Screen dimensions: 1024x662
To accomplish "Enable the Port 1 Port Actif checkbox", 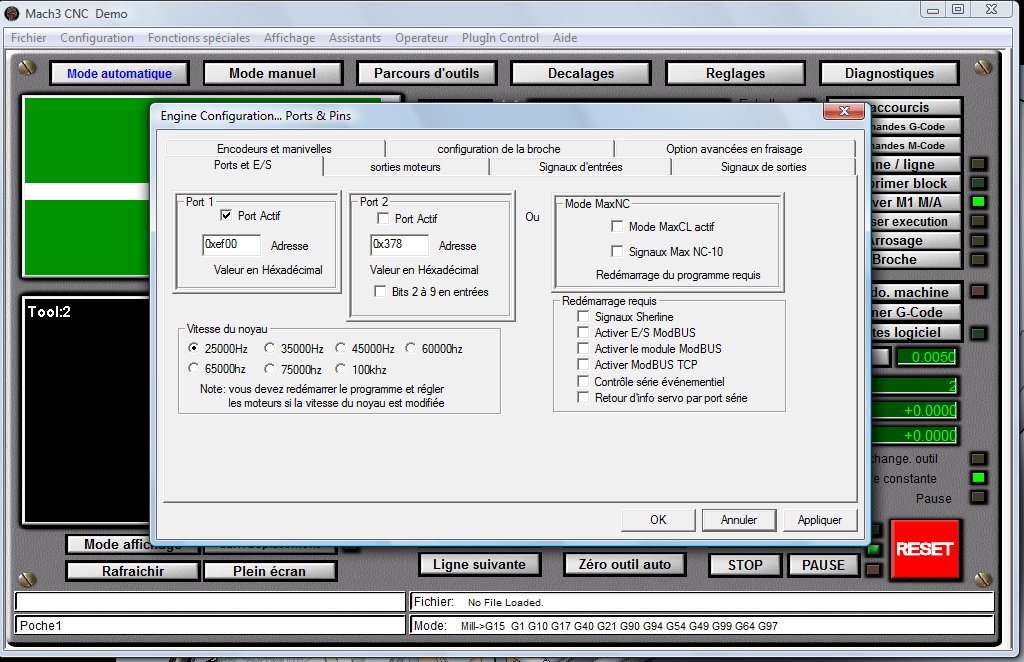I will (226, 215).
